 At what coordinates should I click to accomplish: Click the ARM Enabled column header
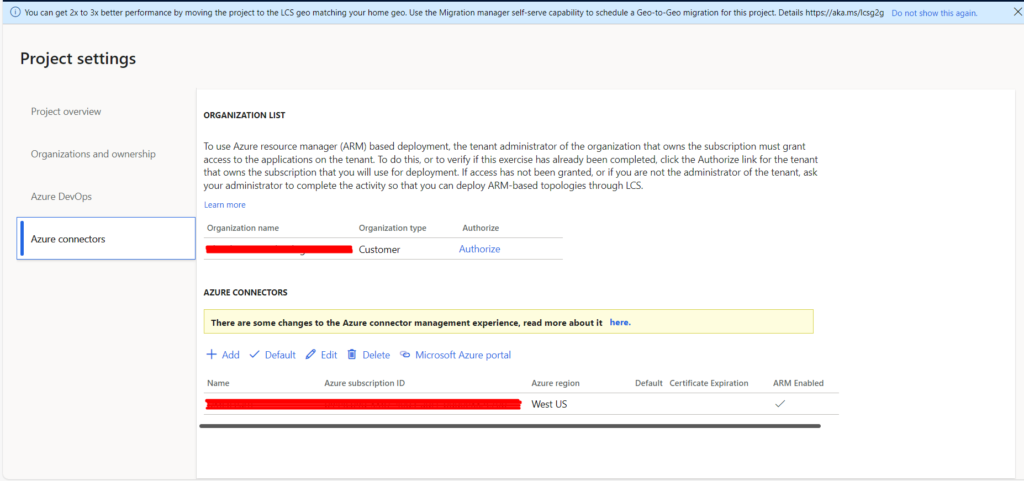tap(798, 383)
